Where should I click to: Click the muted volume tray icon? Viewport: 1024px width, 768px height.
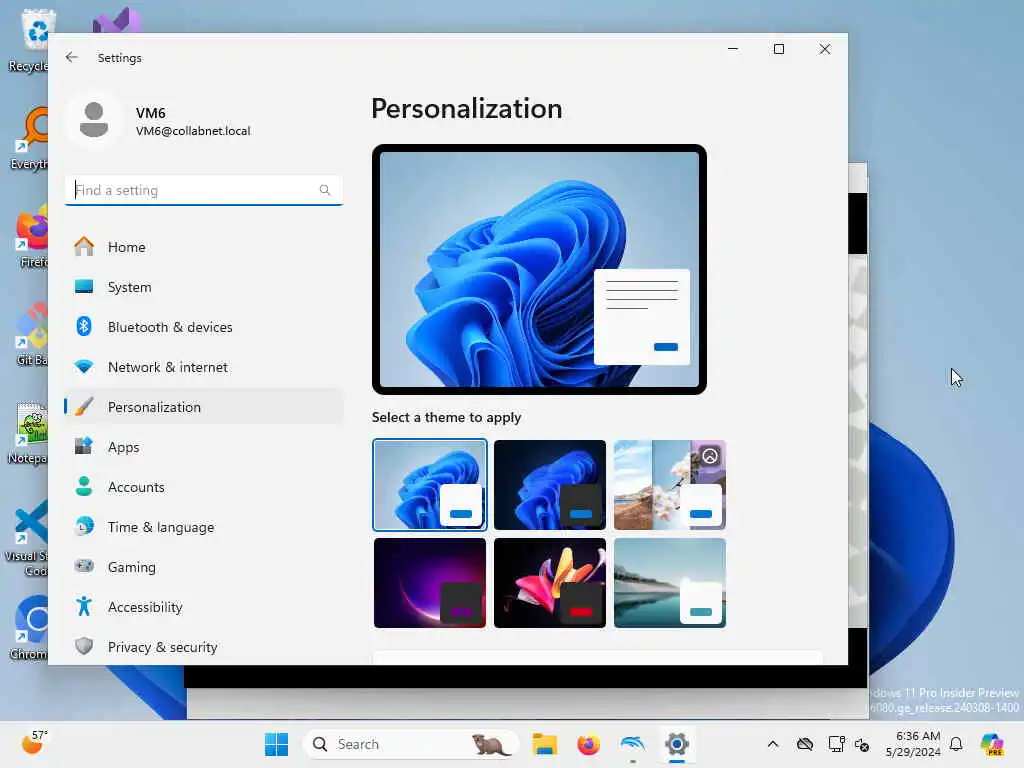862,744
